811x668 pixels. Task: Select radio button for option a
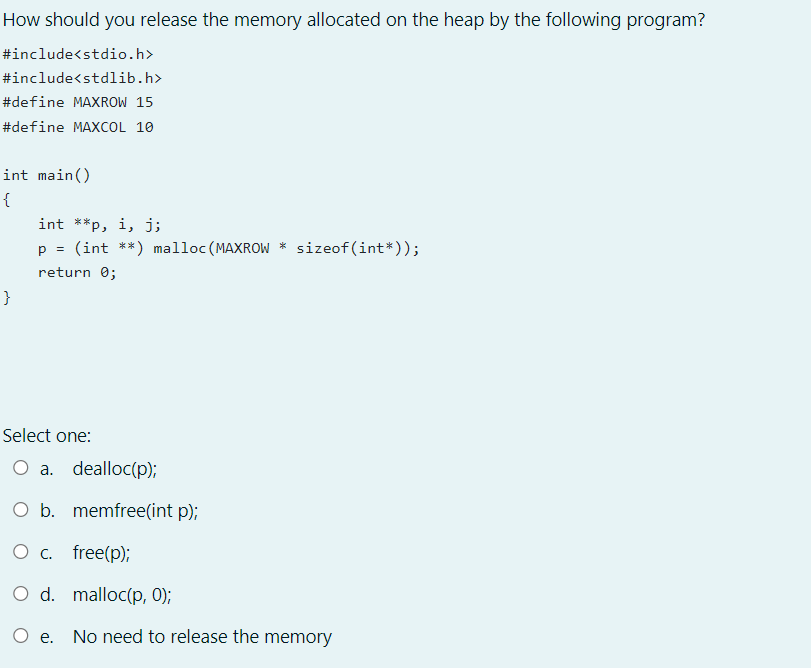(x=20, y=467)
